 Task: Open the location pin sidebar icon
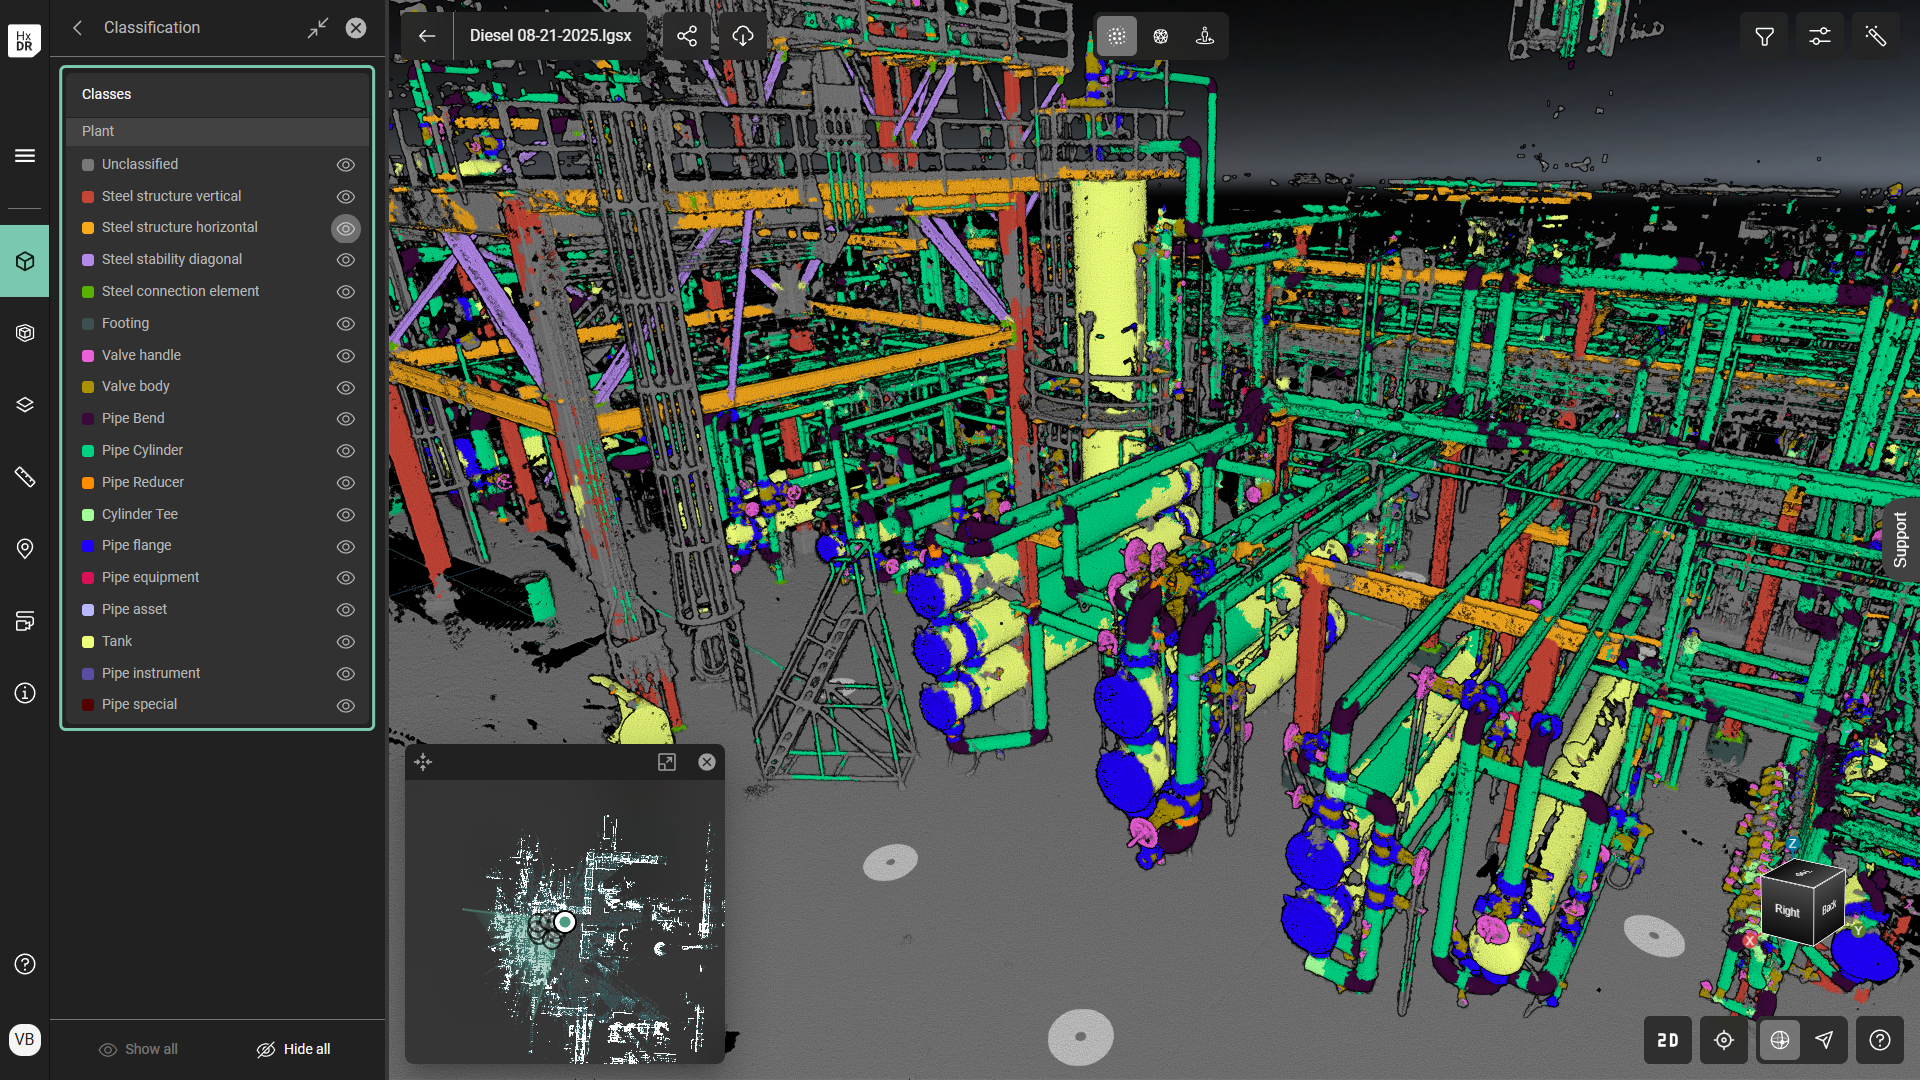pyautogui.click(x=25, y=549)
